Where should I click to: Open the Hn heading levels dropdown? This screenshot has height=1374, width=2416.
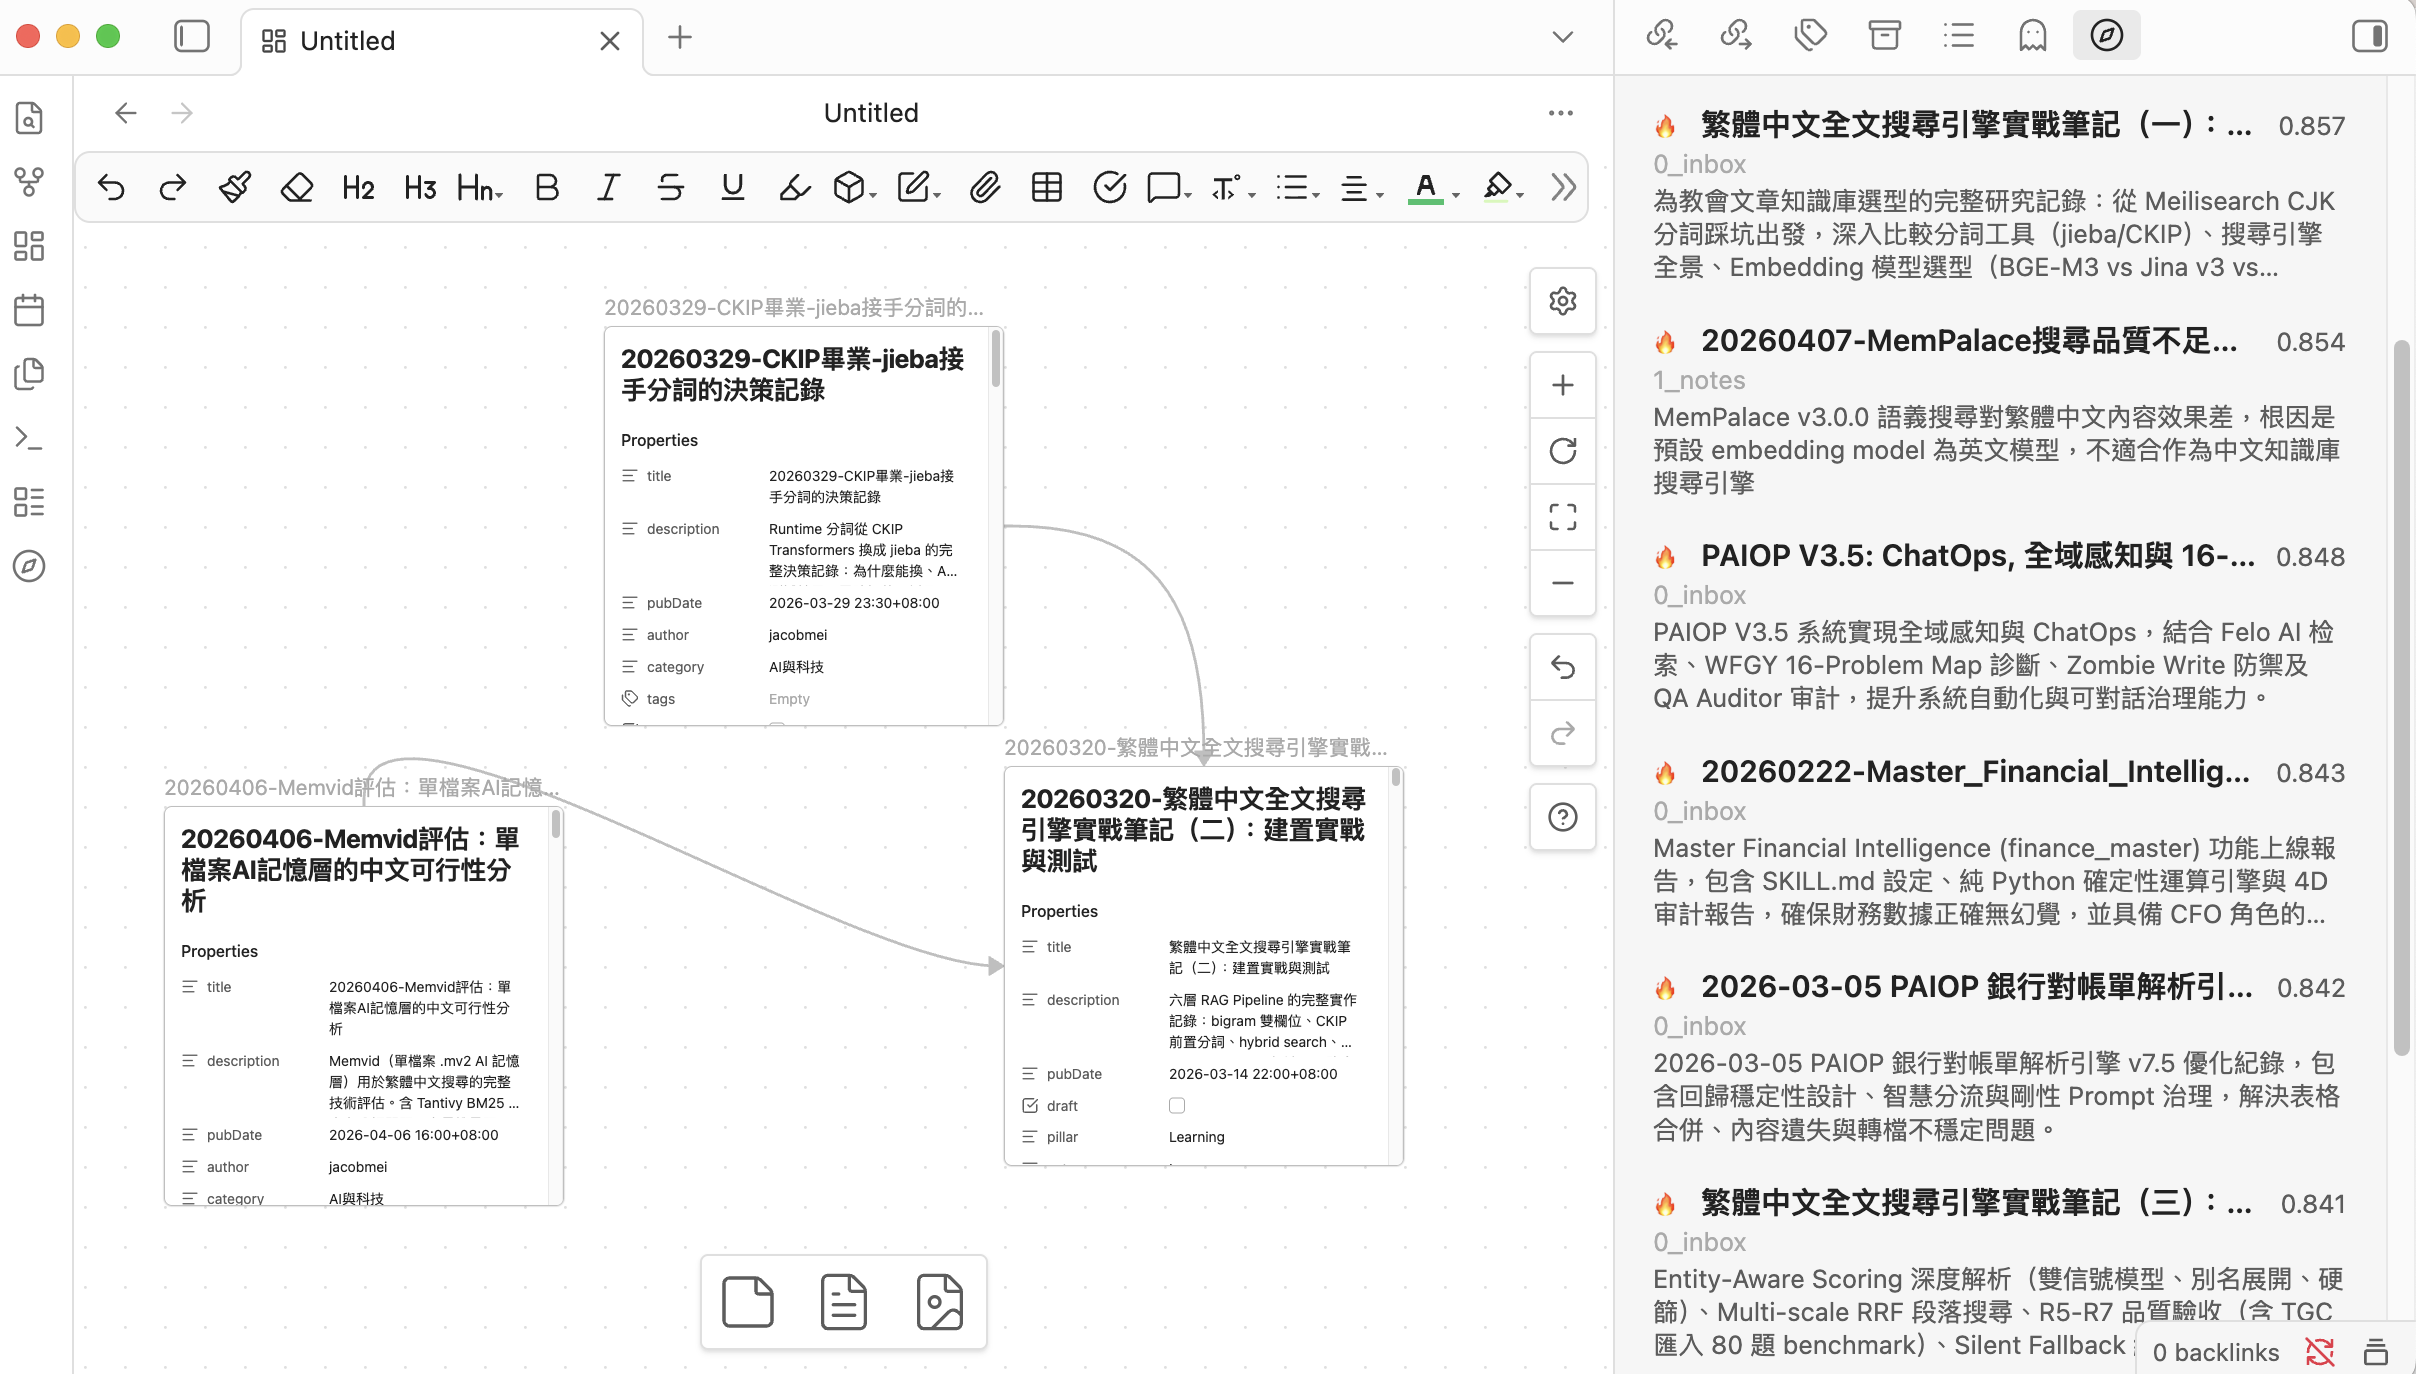tap(480, 187)
